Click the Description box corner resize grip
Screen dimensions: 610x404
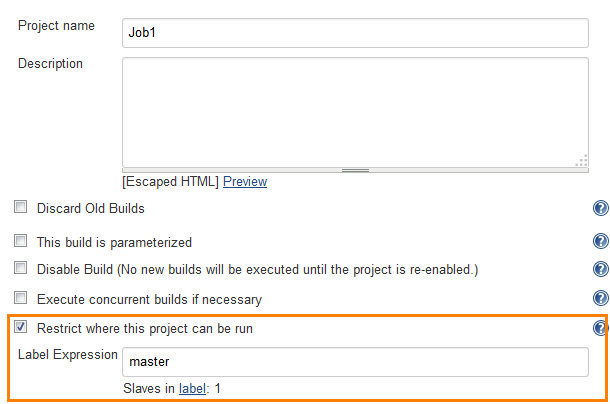pos(582,161)
